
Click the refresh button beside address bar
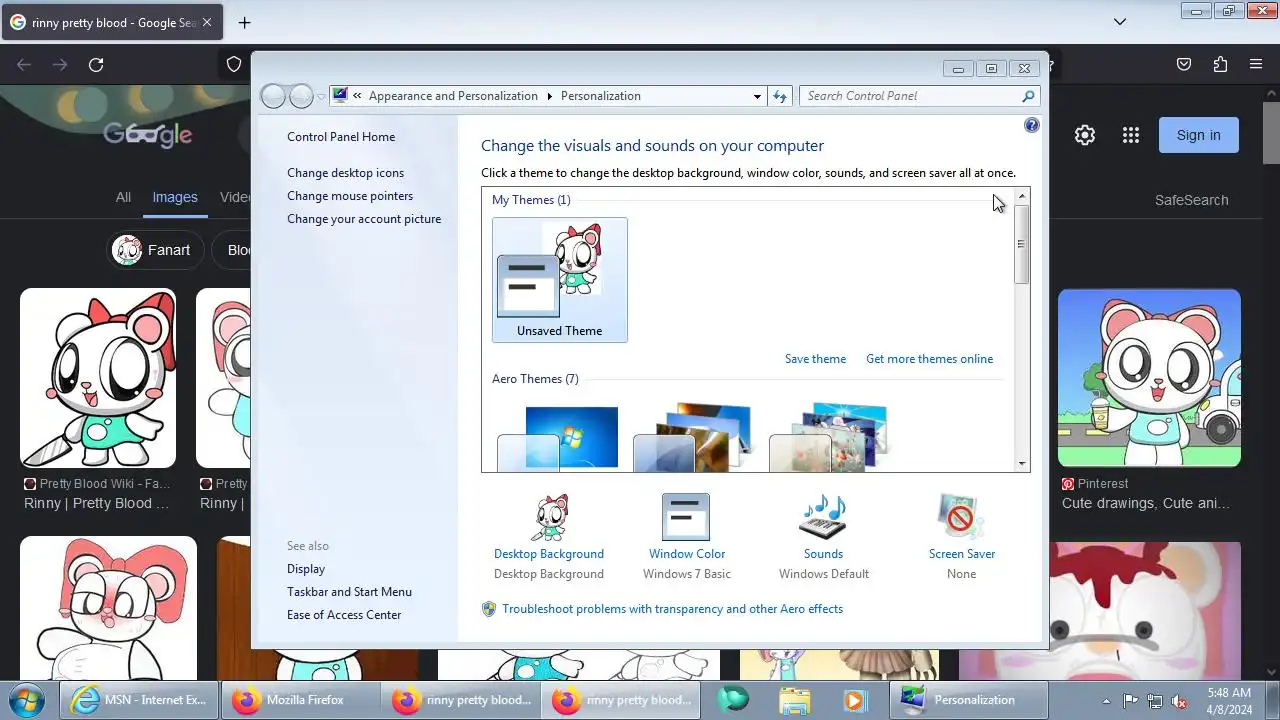(781, 96)
